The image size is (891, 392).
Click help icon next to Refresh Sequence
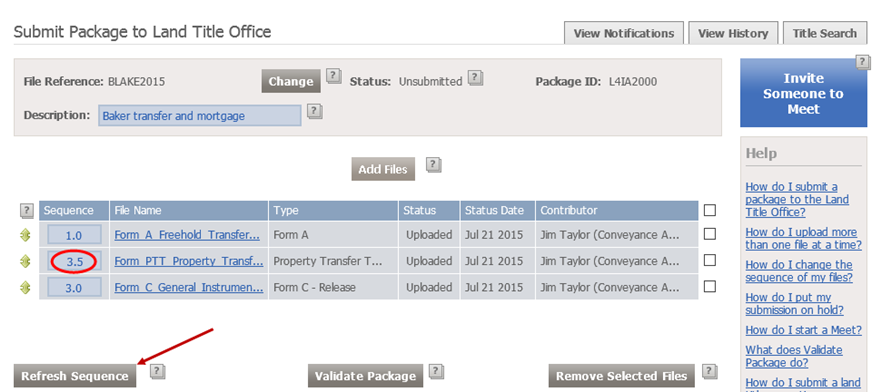coord(157,372)
